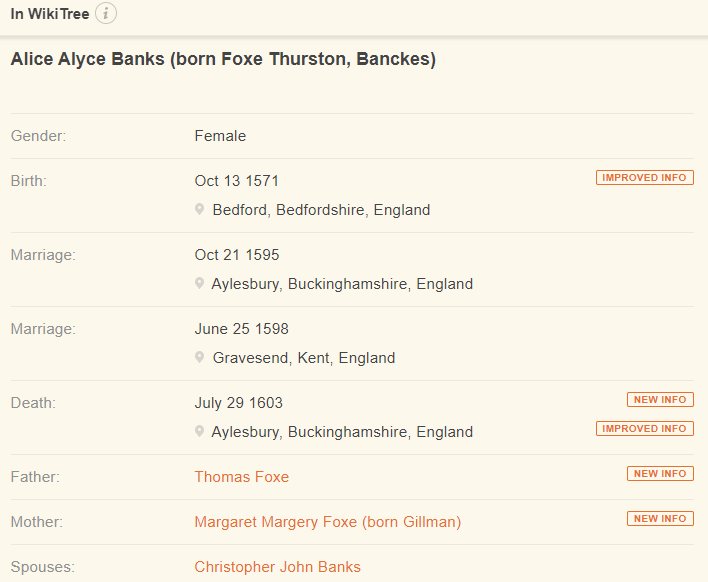Screen dimensions: 708x582
Task: Click the In WikiTree header label
Action: pos(50,14)
